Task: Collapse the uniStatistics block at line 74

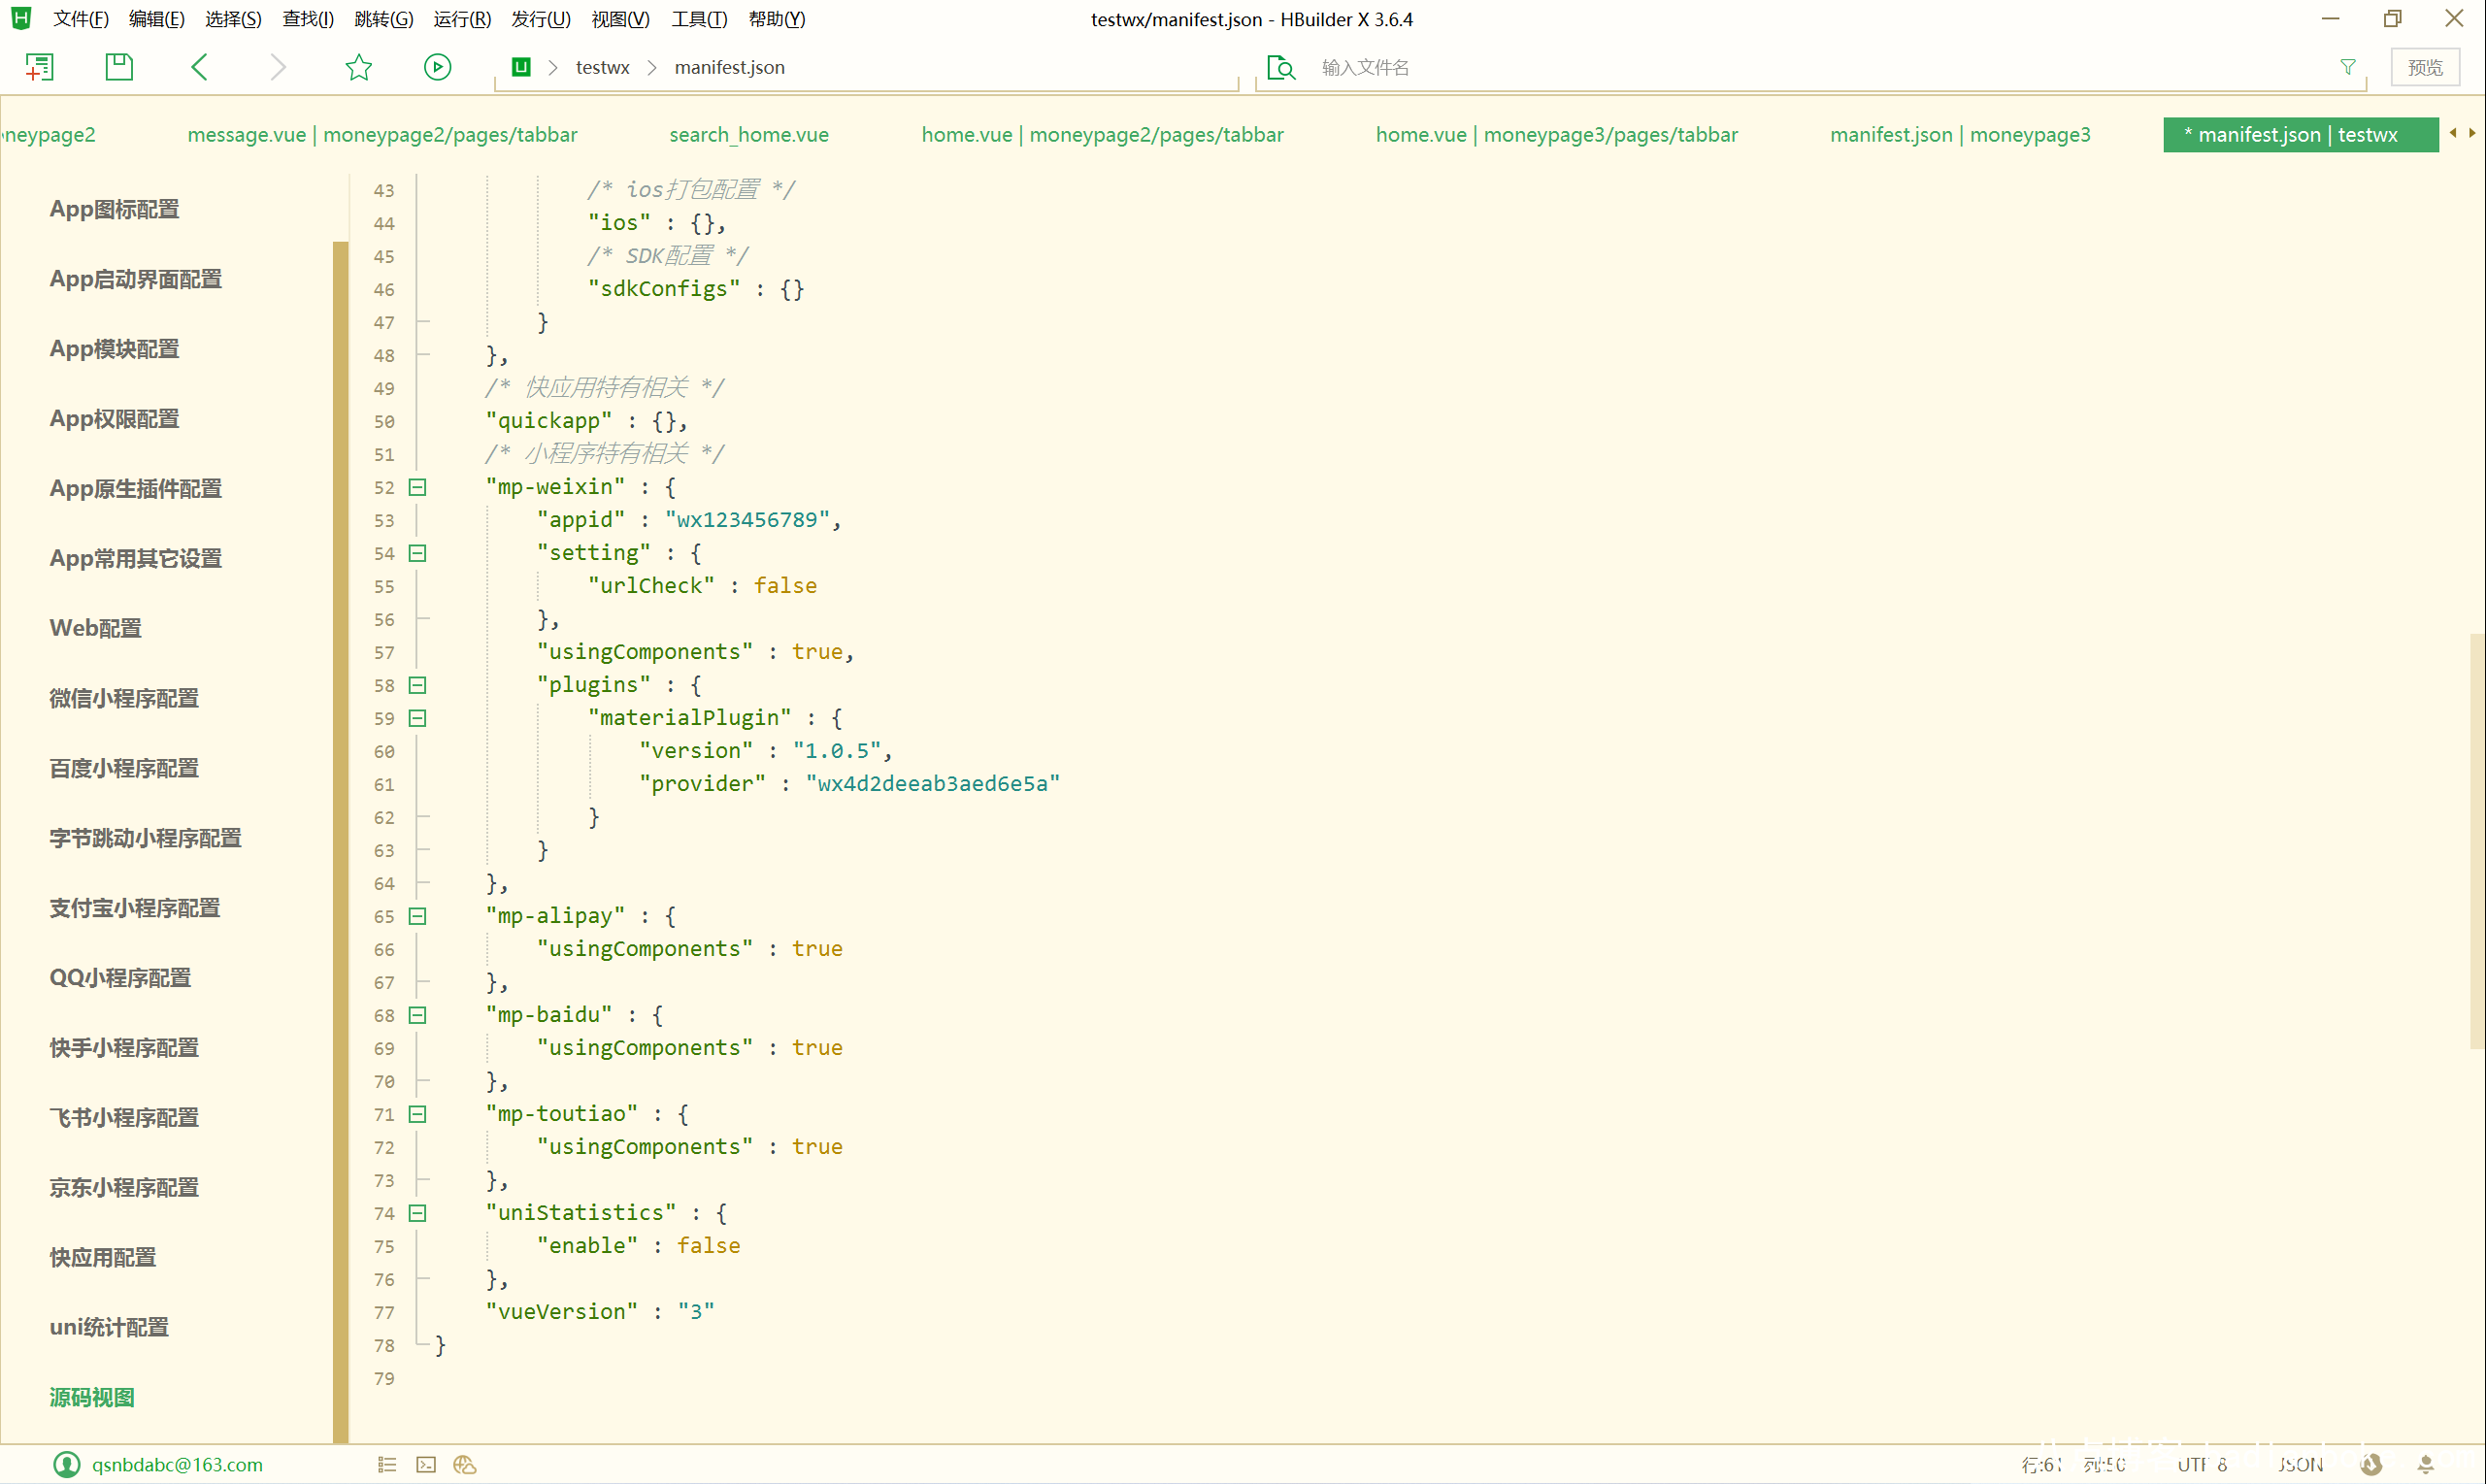Action: coord(418,1213)
